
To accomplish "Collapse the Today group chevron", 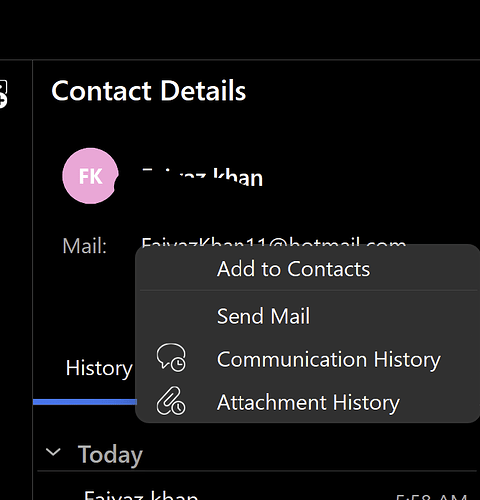I will coord(53,452).
